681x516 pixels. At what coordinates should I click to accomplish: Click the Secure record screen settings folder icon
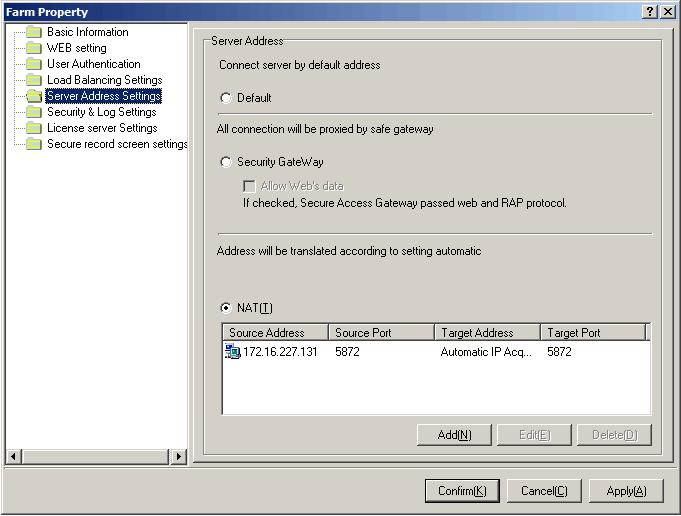click(34, 144)
